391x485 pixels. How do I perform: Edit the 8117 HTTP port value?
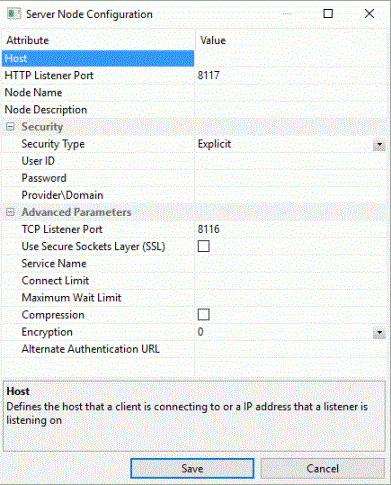point(209,75)
